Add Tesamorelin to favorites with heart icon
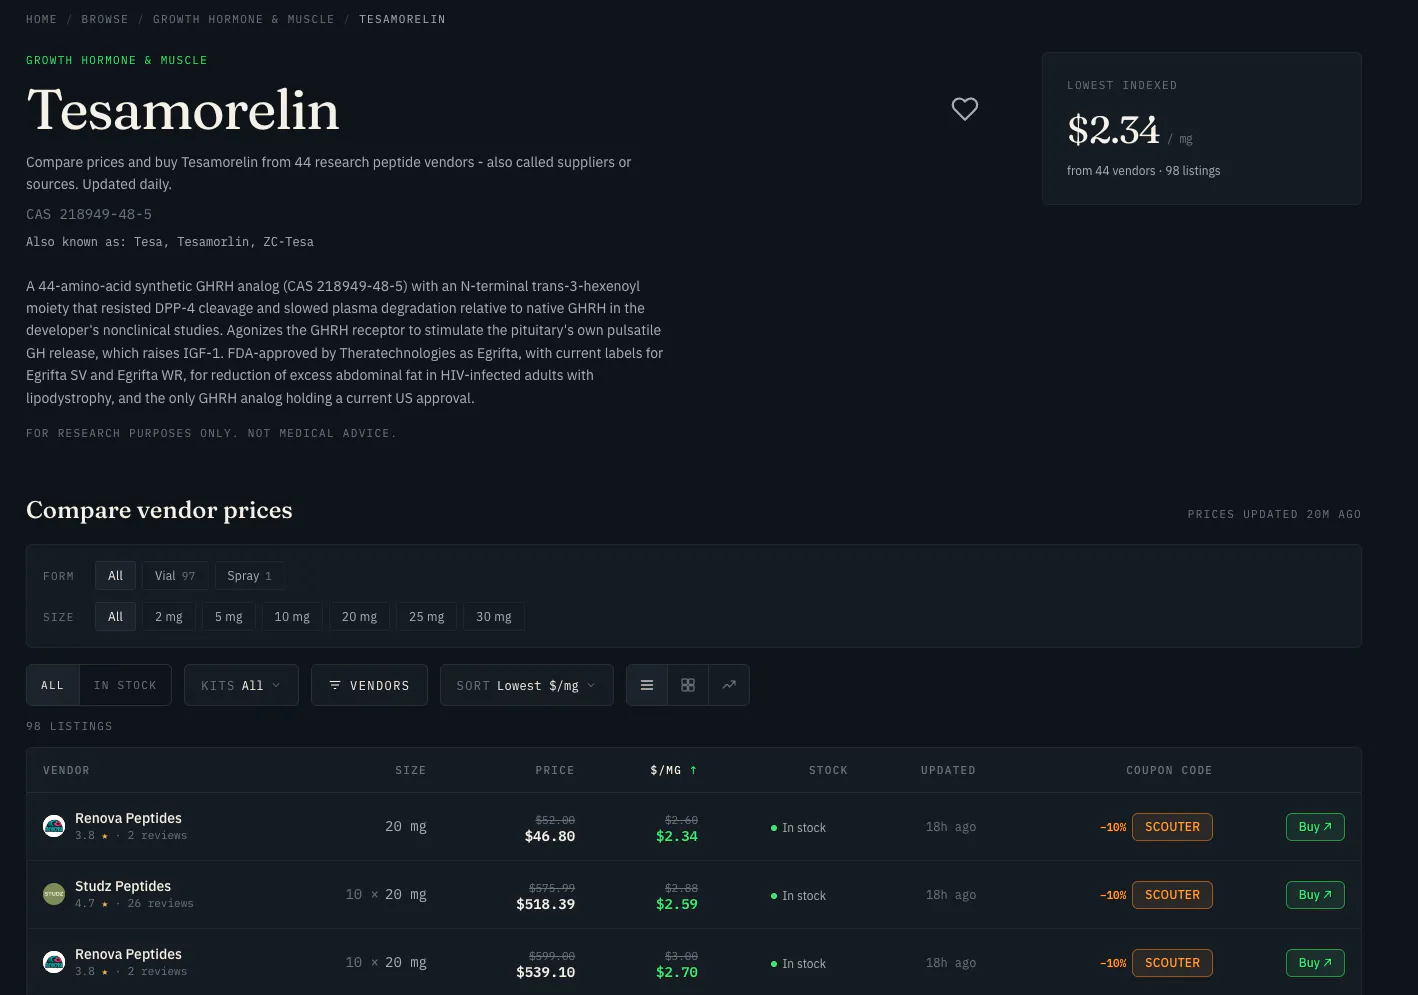This screenshot has width=1418, height=995. (965, 109)
